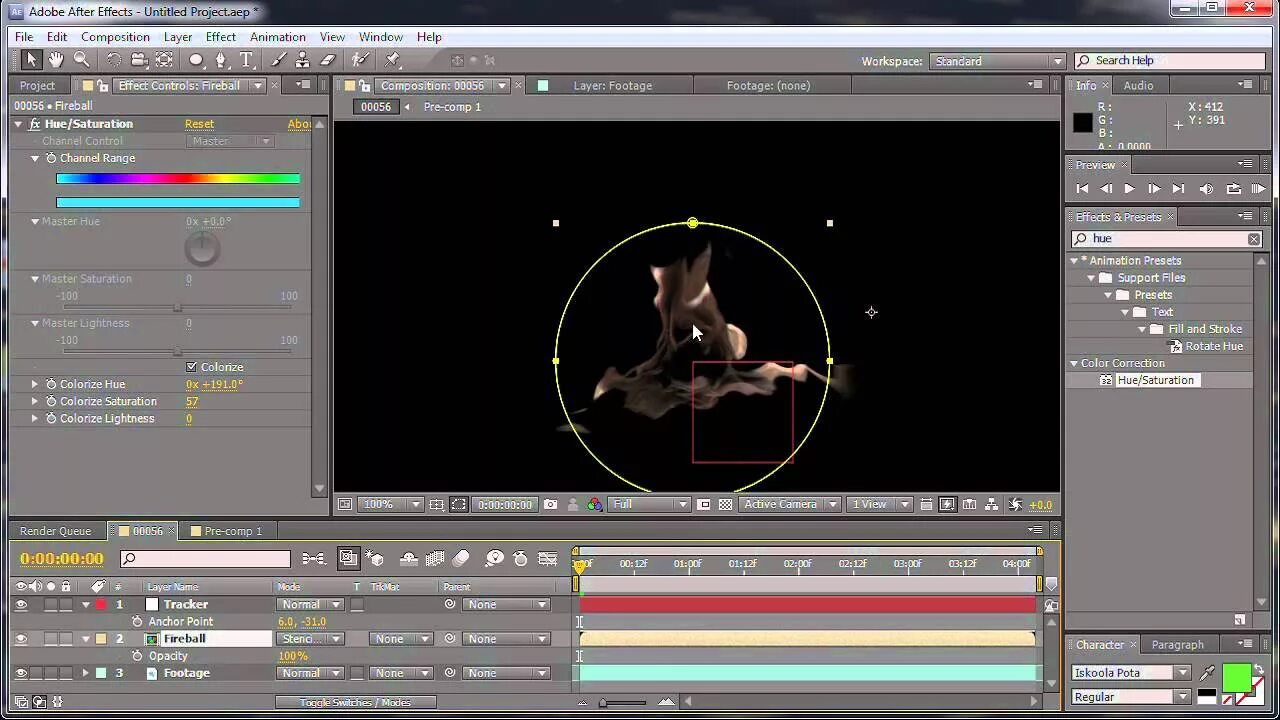This screenshot has height=720, width=1280.
Task: Open Show Channel color circles button
Action: coord(595,505)
